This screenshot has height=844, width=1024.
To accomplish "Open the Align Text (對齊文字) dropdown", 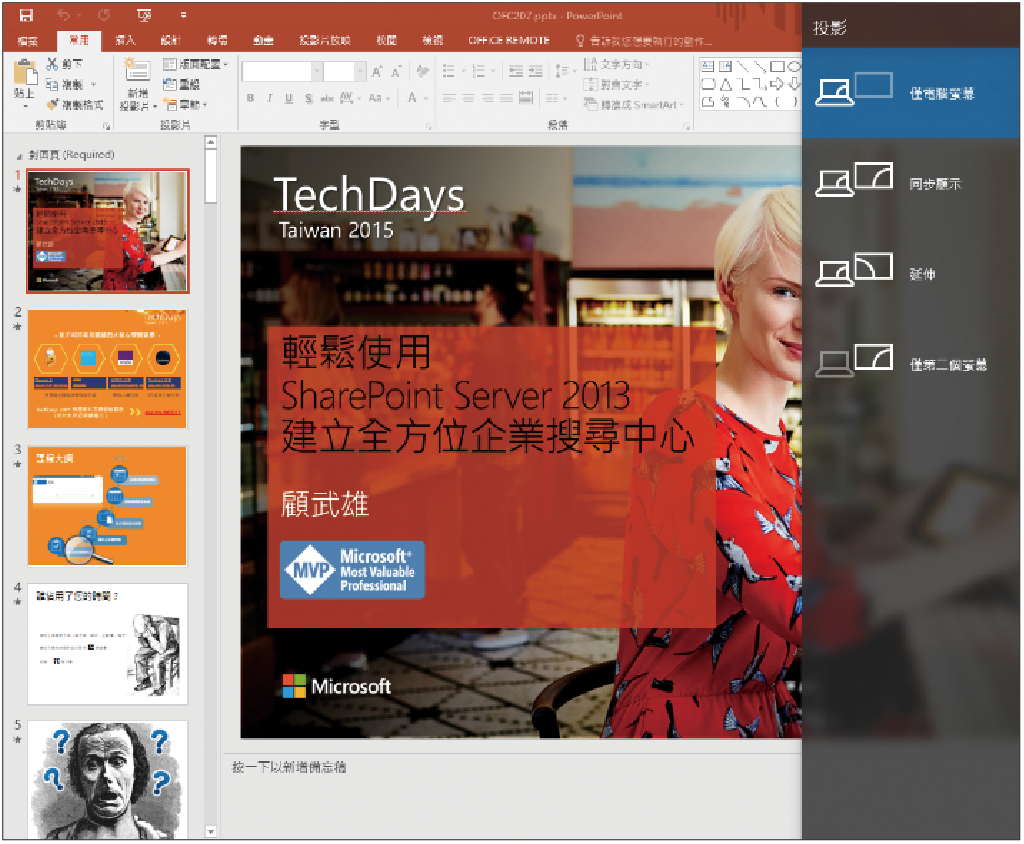I will coord(616,84).
